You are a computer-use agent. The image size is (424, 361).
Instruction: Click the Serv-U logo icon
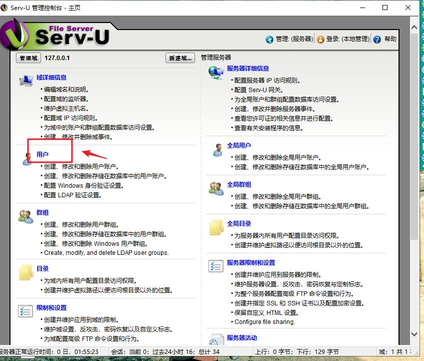pos(15,35)
